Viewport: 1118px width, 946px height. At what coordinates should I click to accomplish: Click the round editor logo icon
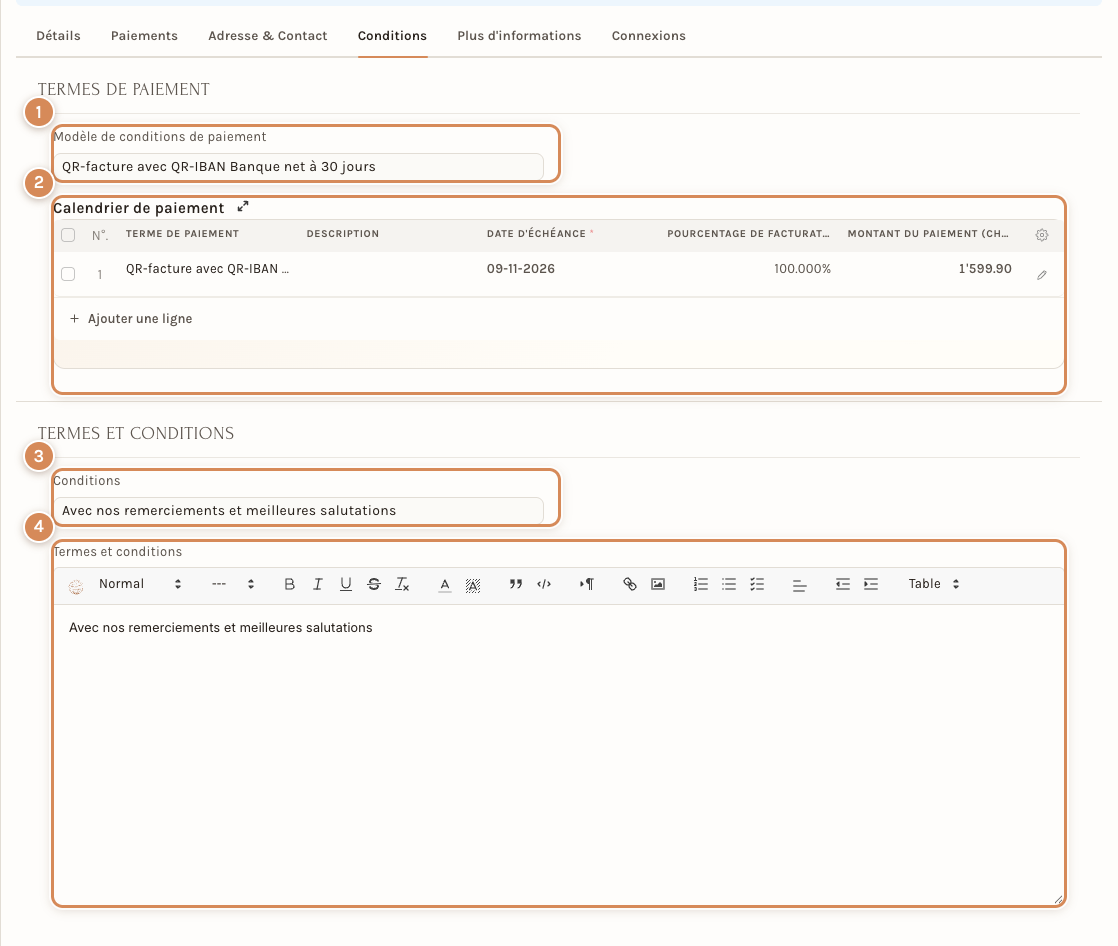[x=76, y=587]
